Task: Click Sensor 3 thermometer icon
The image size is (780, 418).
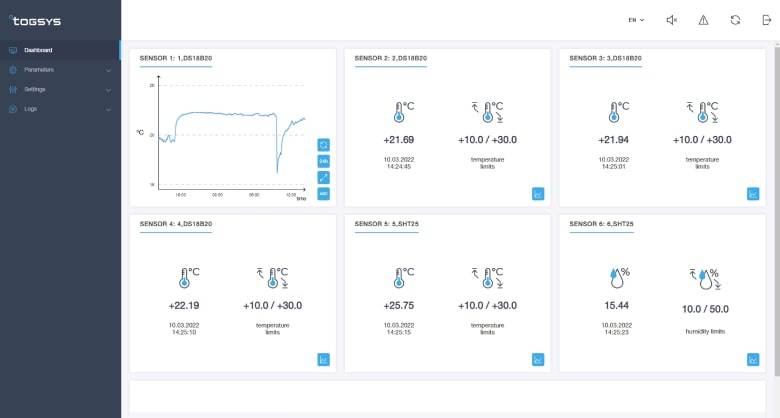Action: point(618,112)
